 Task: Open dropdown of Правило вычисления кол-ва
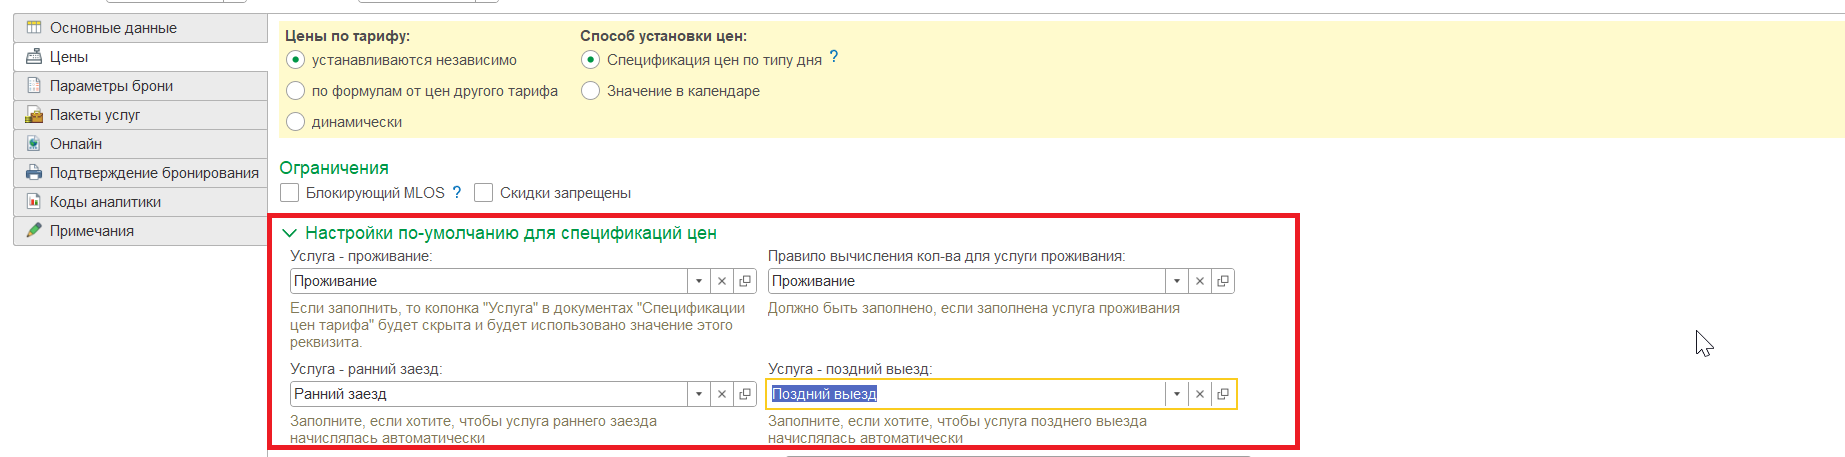(x=1177, y=281)
